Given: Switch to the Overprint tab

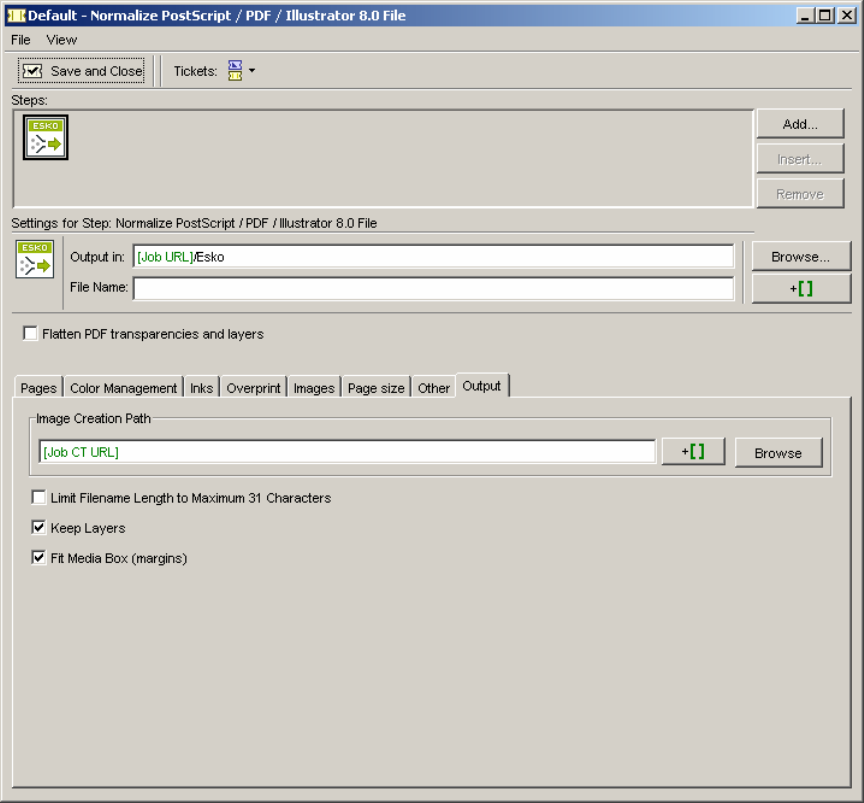Looking at the screenshot, I should (x=253, y=388).
